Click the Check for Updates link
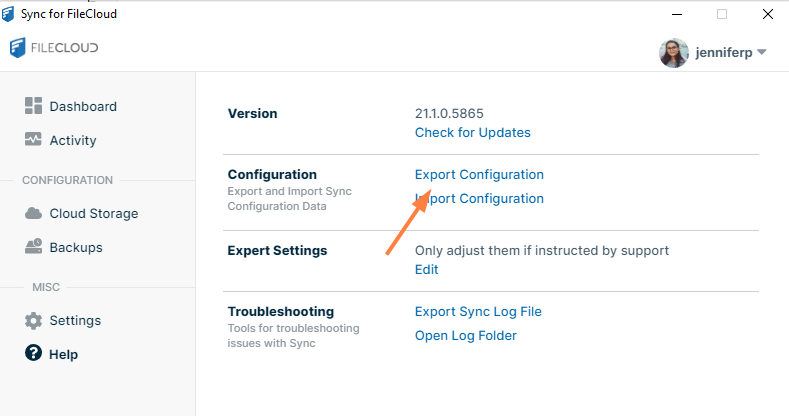The height and width of the screenshot is (416, 789). click(x=472, y=132)
